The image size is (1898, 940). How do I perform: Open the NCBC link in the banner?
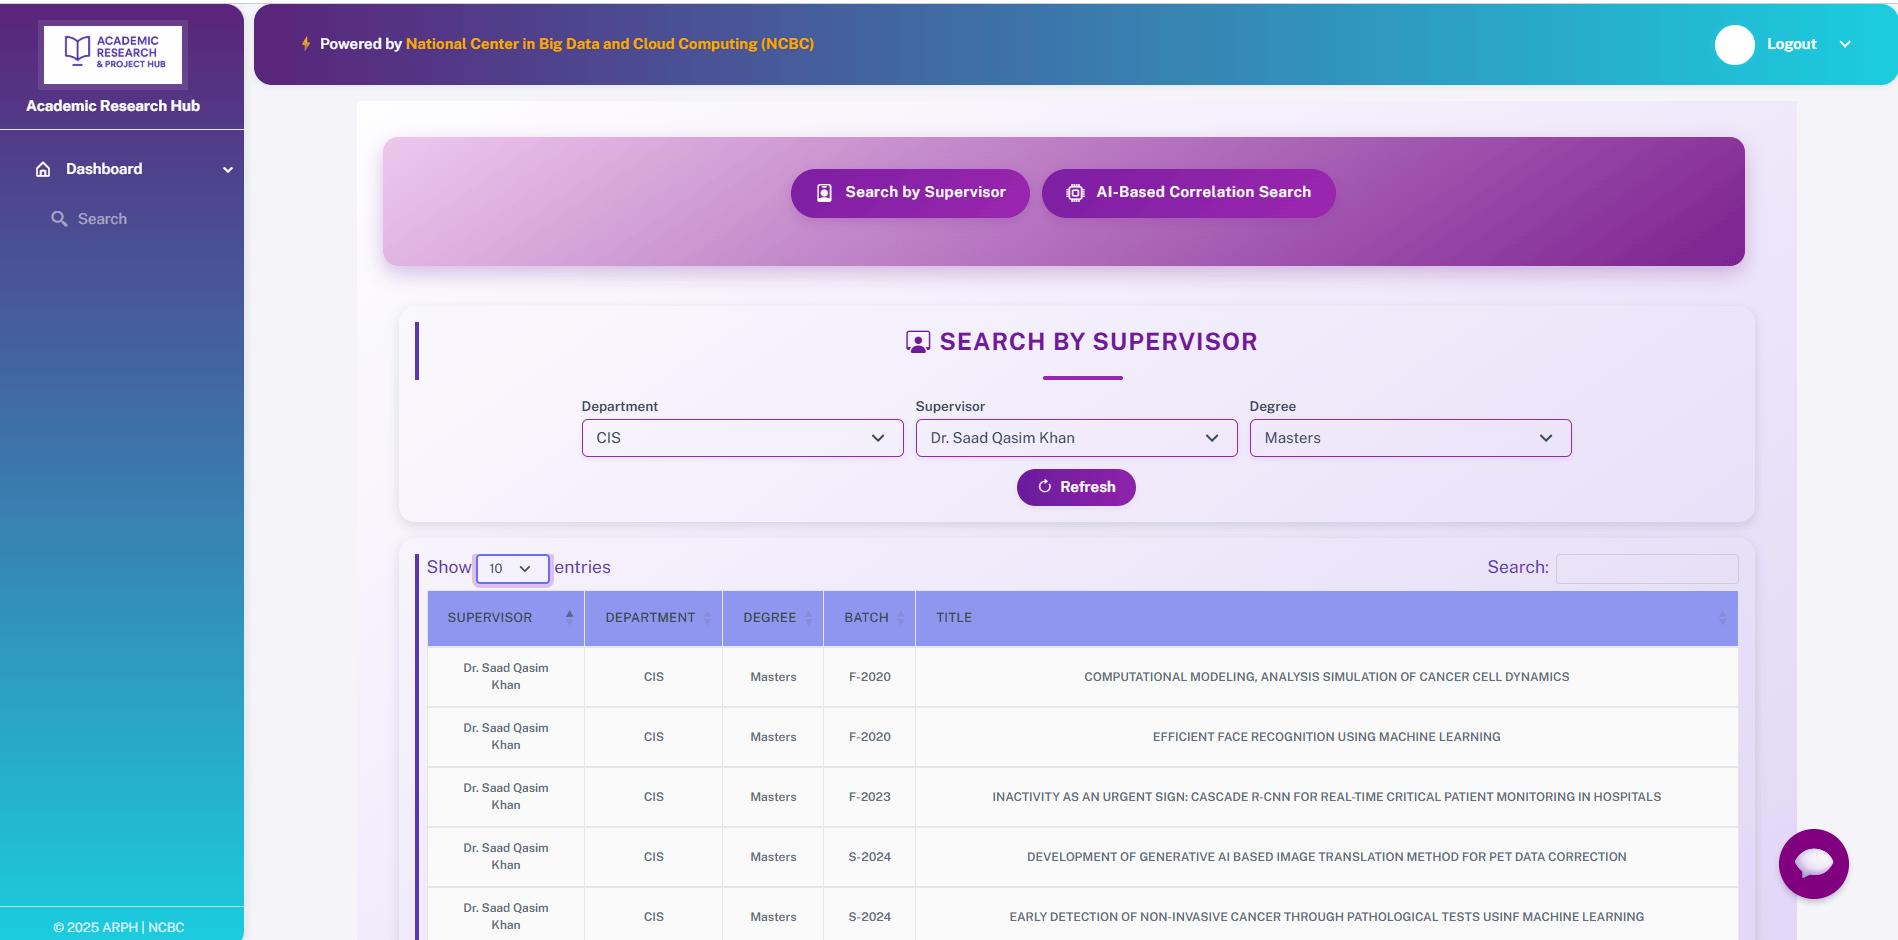pyautogui.click(x=609, y=43)
